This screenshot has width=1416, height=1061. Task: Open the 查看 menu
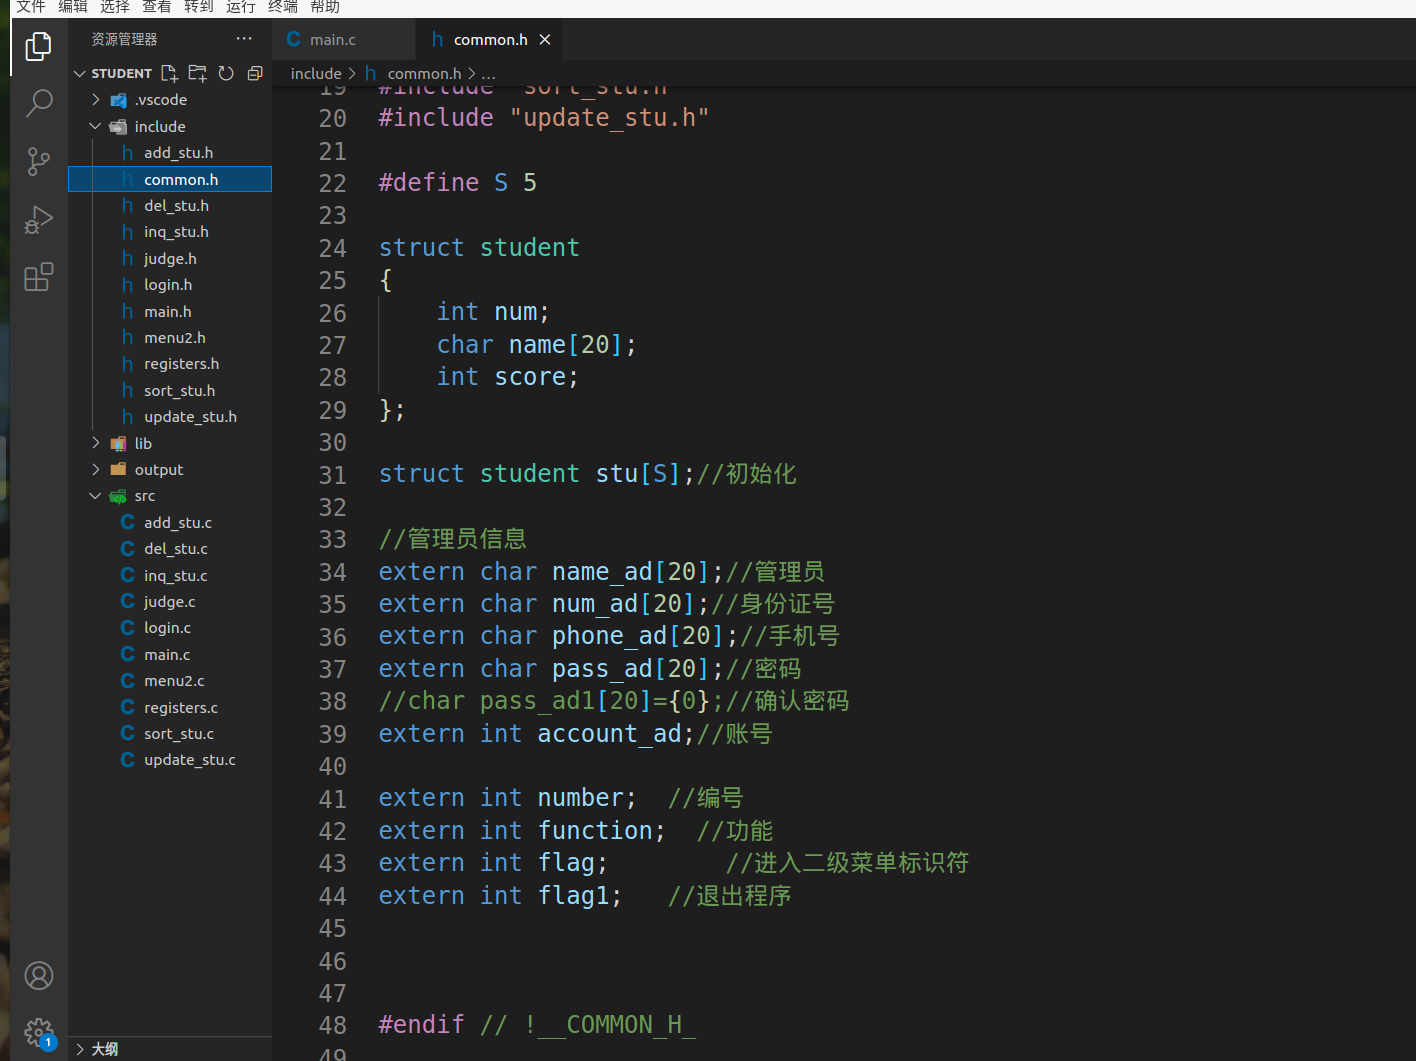click(157, 7)
